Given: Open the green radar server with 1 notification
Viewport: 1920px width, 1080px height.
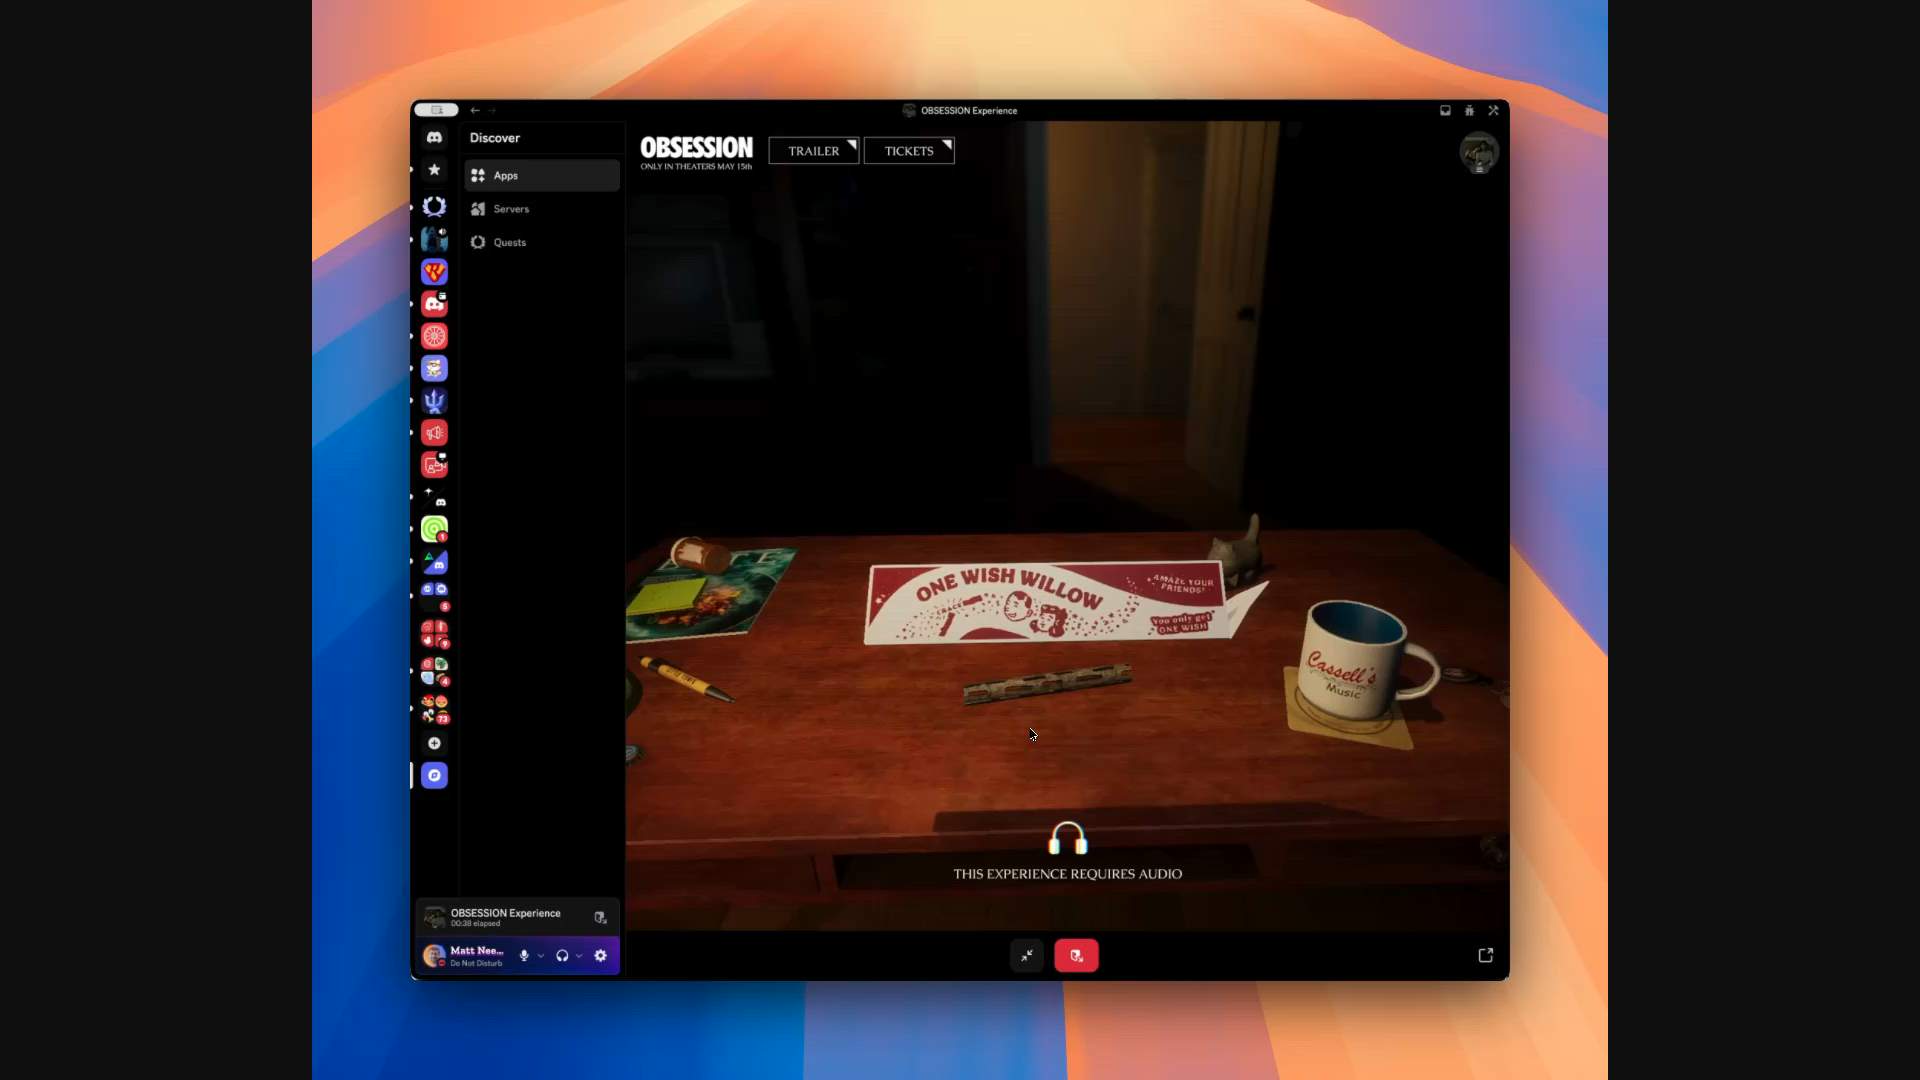Looking at the screenshot, I should pos(434,529).
